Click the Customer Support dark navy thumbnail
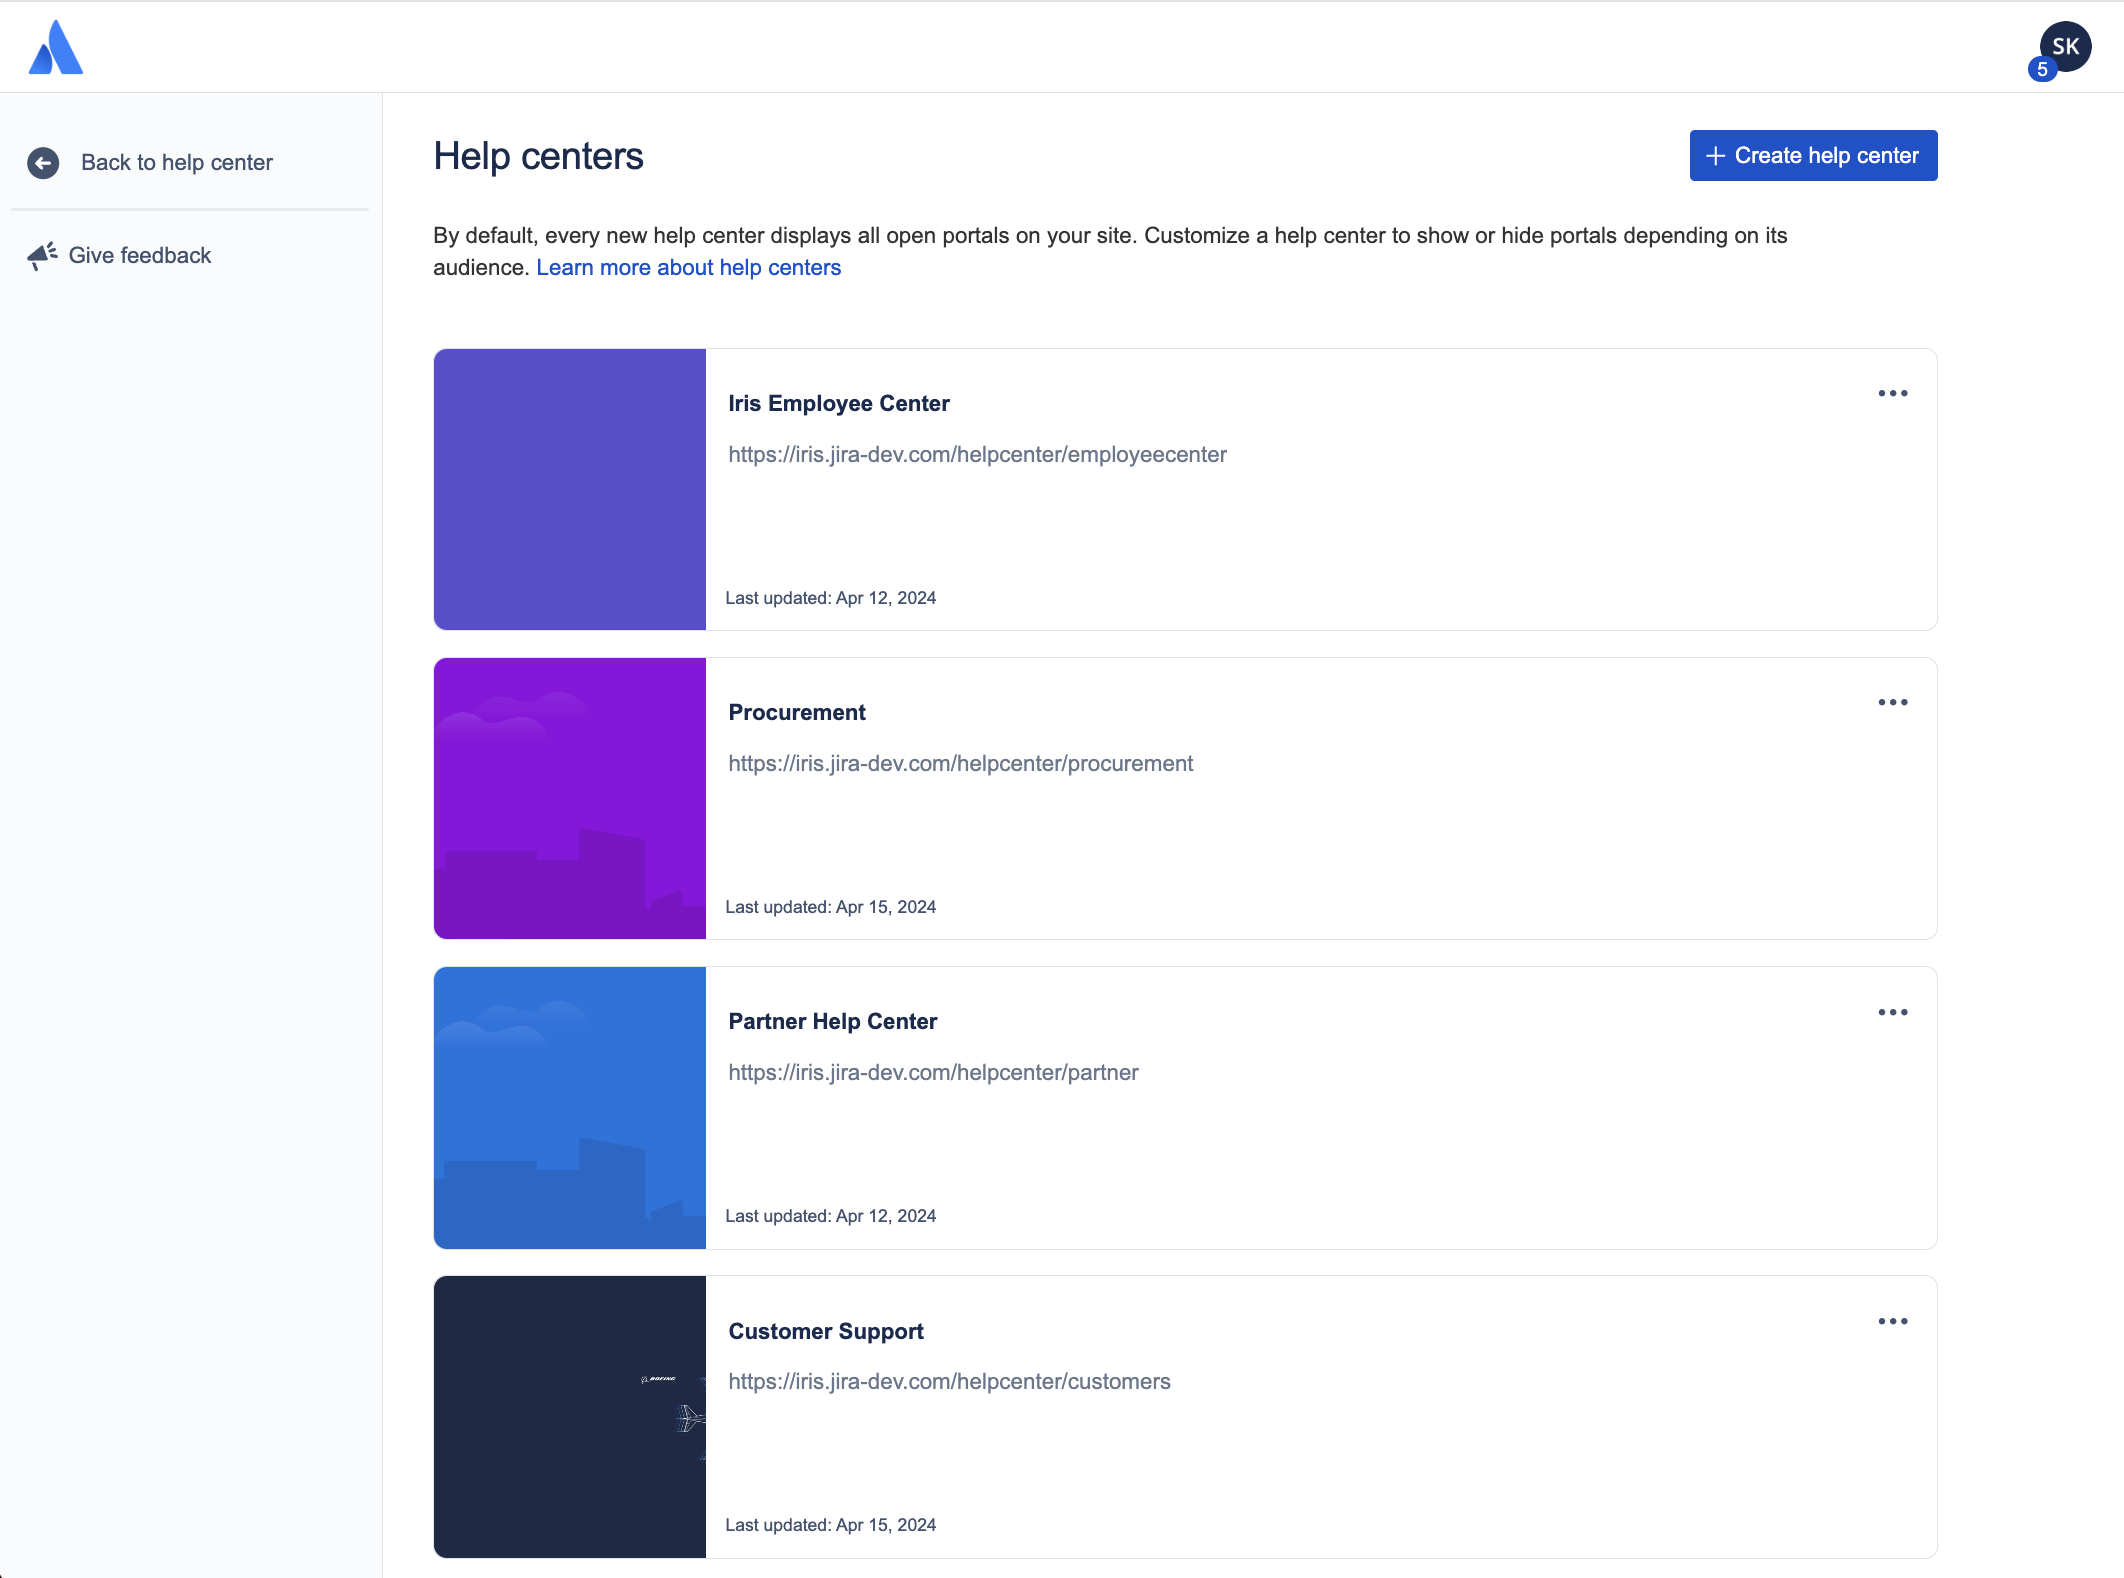The height and width of the screenshot is (1578, 2124). point(570,1417)
